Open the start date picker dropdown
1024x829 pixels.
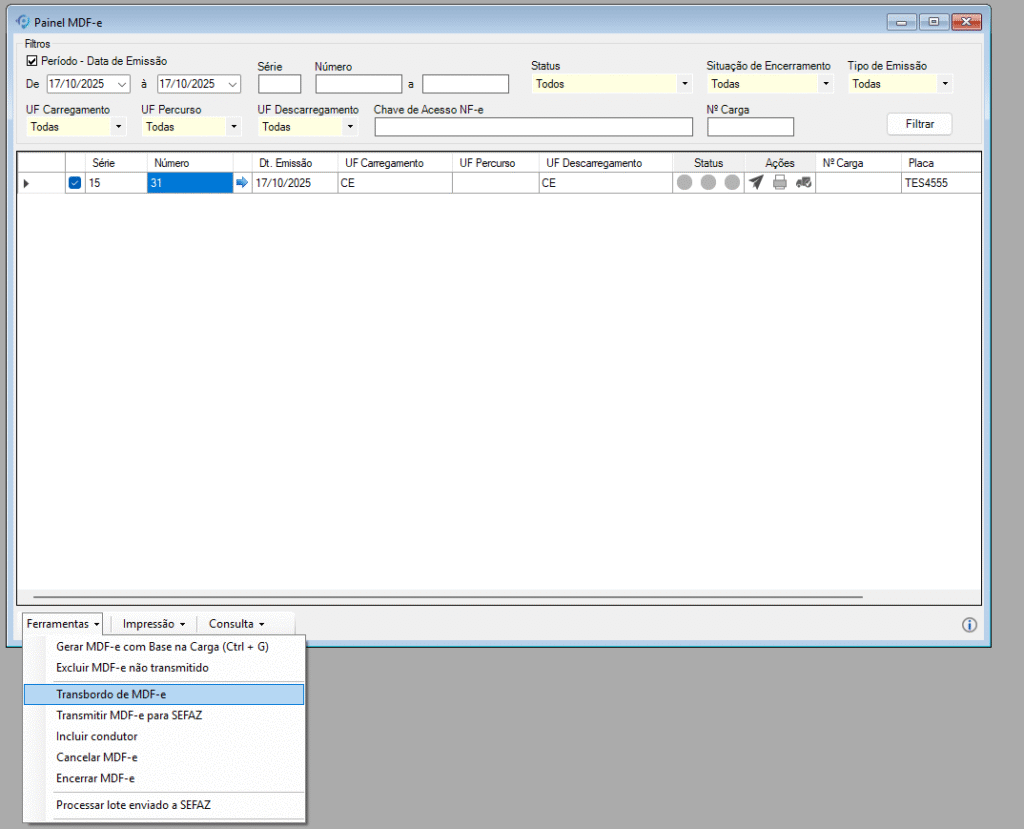(x=123, y=84)
